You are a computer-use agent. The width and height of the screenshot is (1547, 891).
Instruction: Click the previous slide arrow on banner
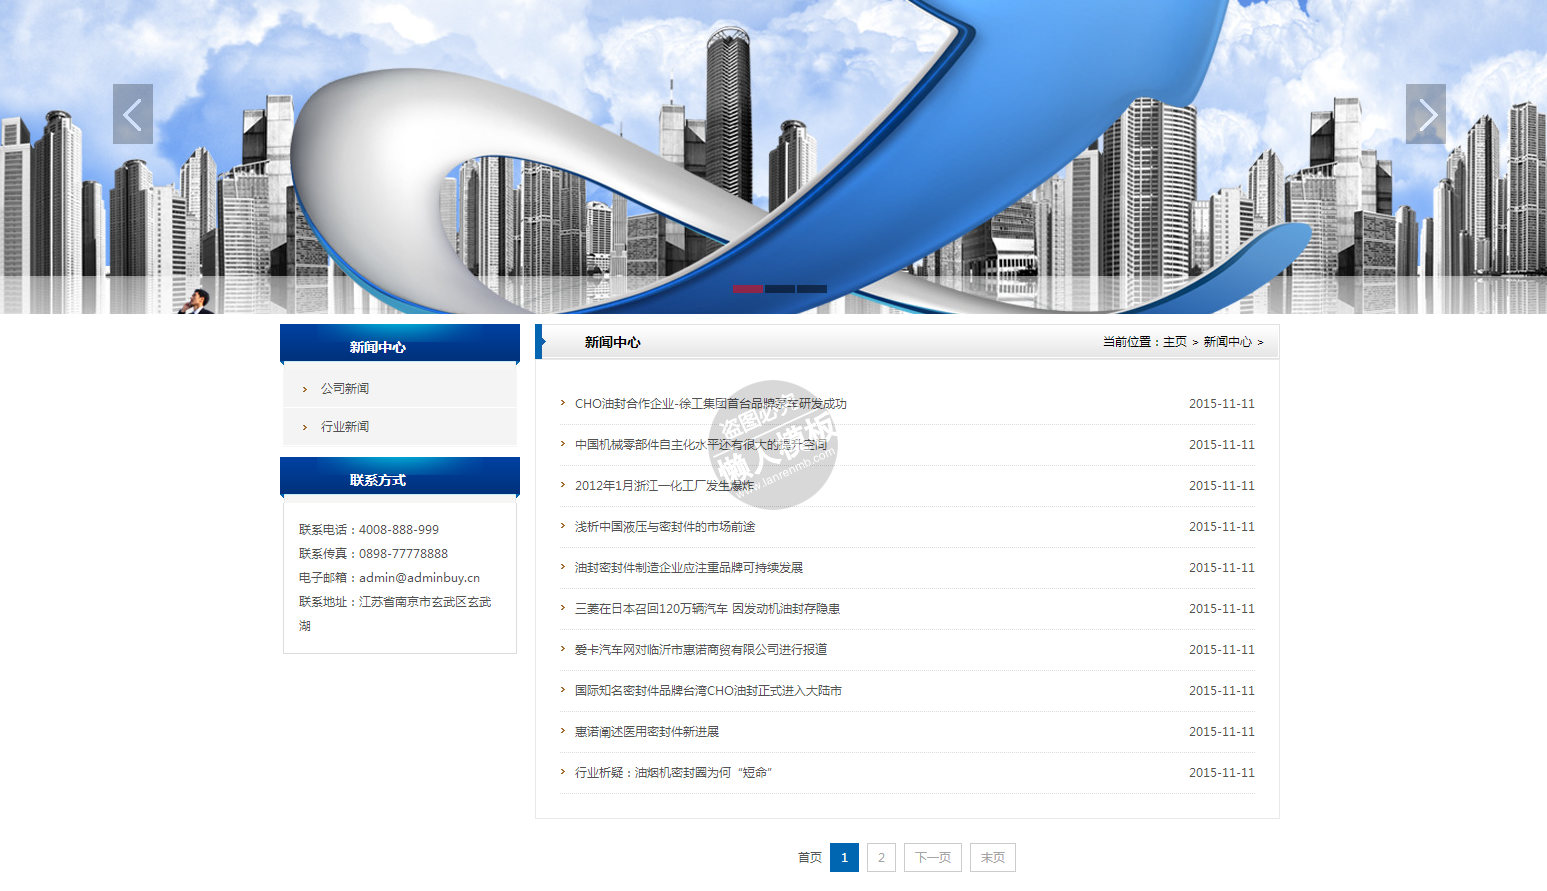pyautogui.click(x=133, y=114)
